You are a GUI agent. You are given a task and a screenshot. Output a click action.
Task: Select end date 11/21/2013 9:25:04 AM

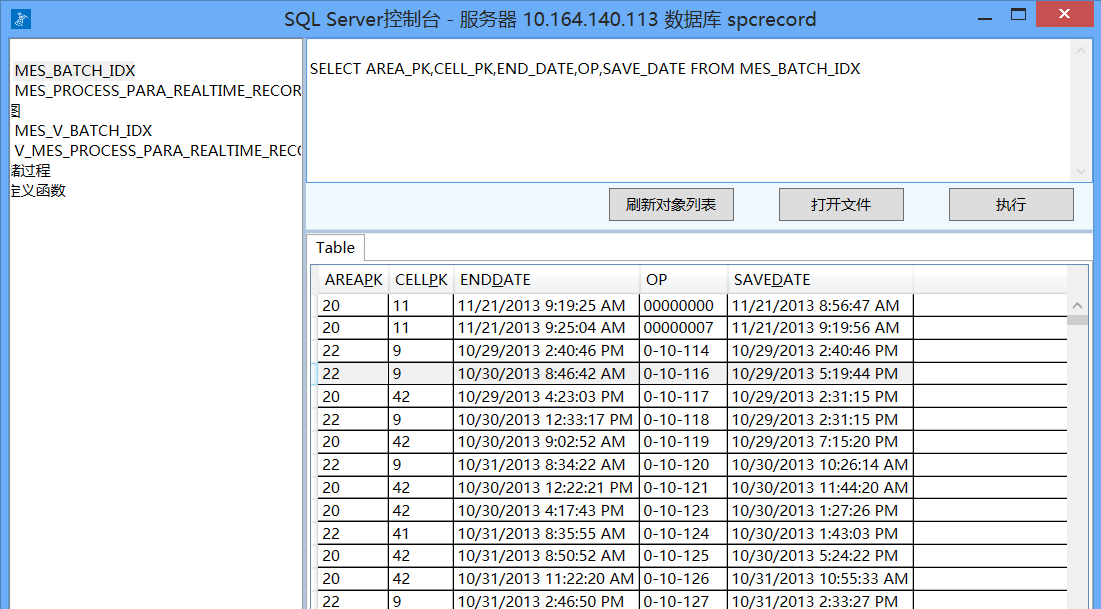pos(546,328)
